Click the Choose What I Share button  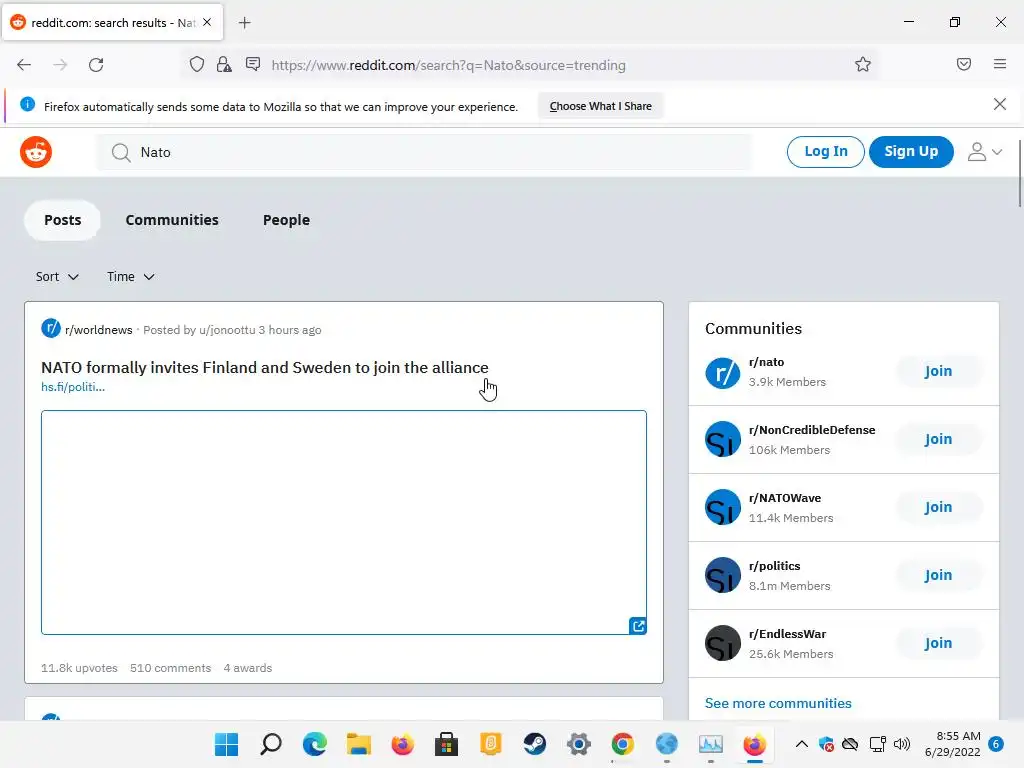(600, 106)
